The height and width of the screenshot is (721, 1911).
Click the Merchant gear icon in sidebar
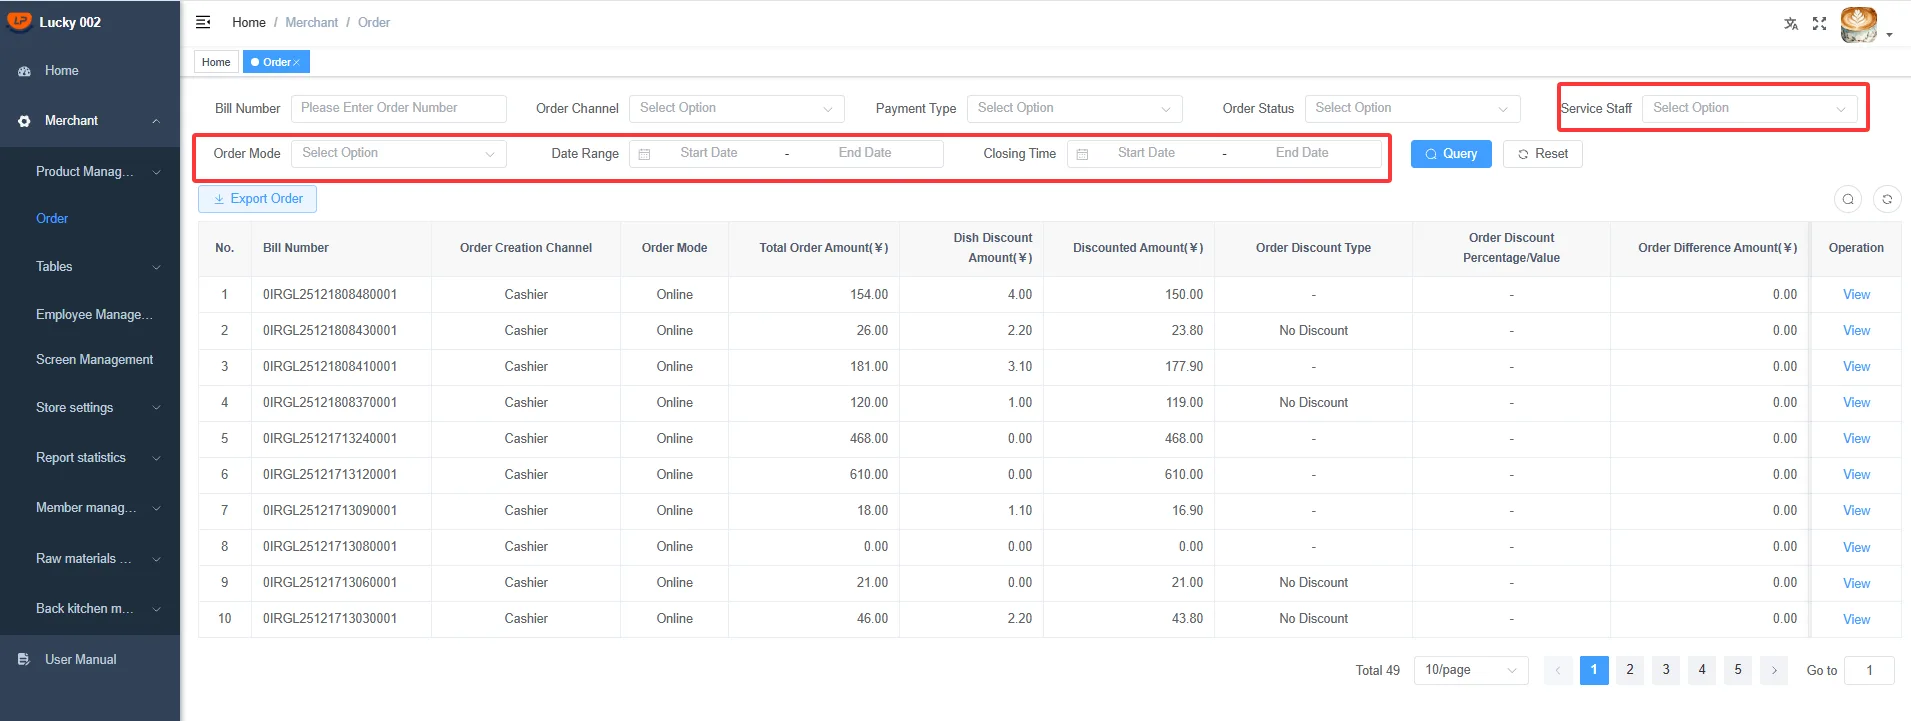coord(24,121)
